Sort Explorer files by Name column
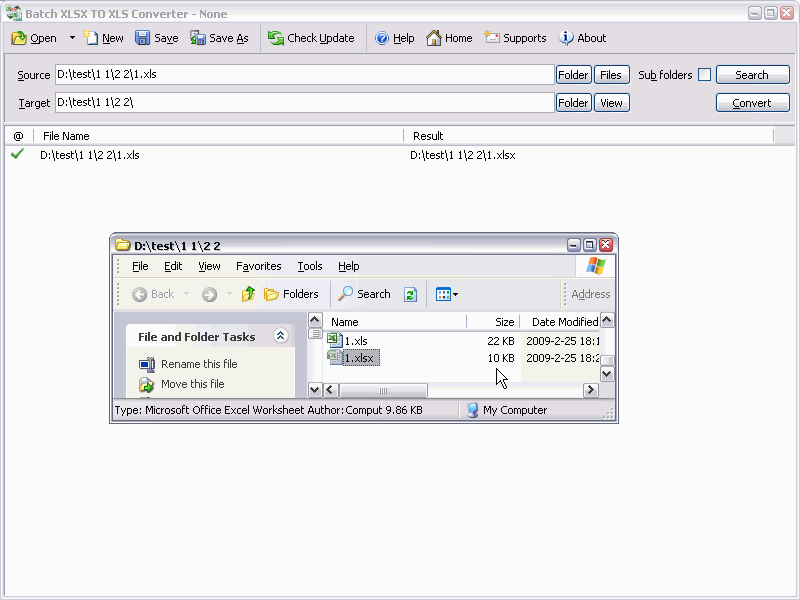This screenshot has width=800, height=600. point(394,322)
